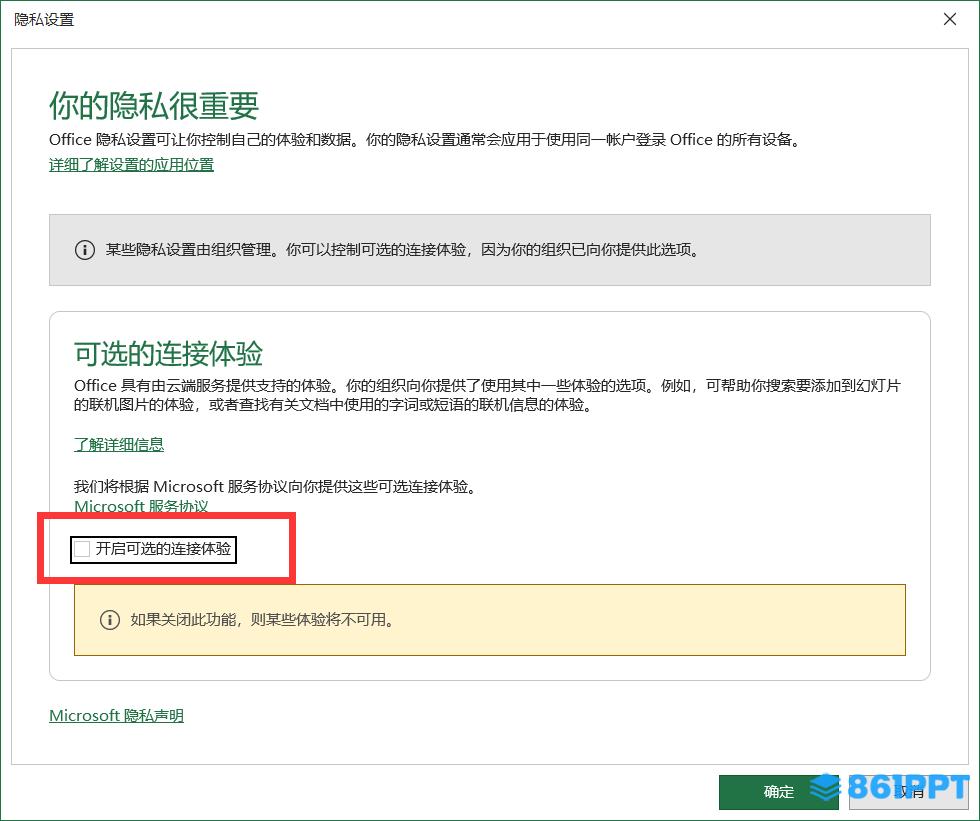Screen dimensions: 980x821
Task: Click the 如果关闭此功能，则某些体验将不可用 warning text
Action: pos(262,620)
